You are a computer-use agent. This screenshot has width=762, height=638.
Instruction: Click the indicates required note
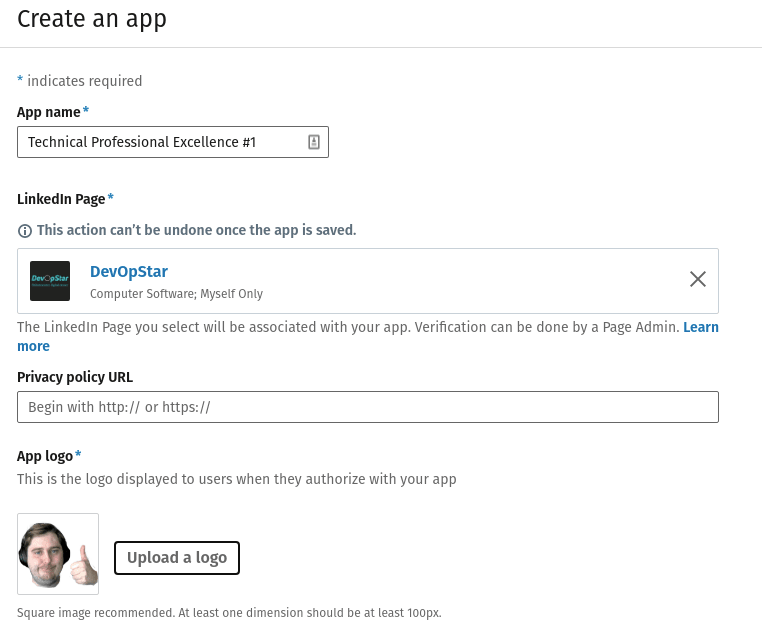click(x=84, y=81)
